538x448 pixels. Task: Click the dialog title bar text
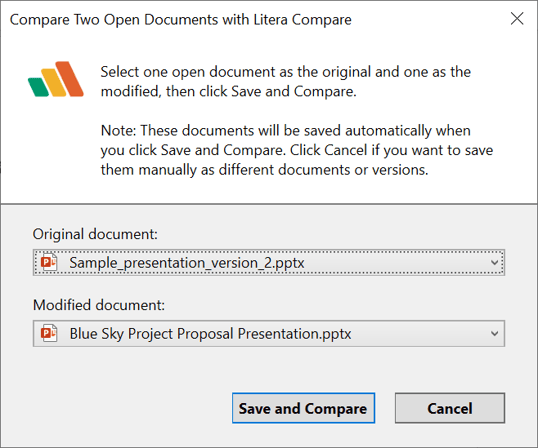point(180,20)
